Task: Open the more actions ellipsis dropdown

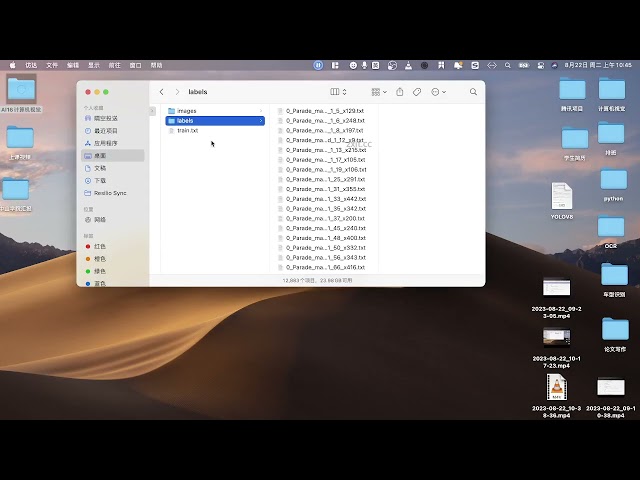Action: click(438, 92)
